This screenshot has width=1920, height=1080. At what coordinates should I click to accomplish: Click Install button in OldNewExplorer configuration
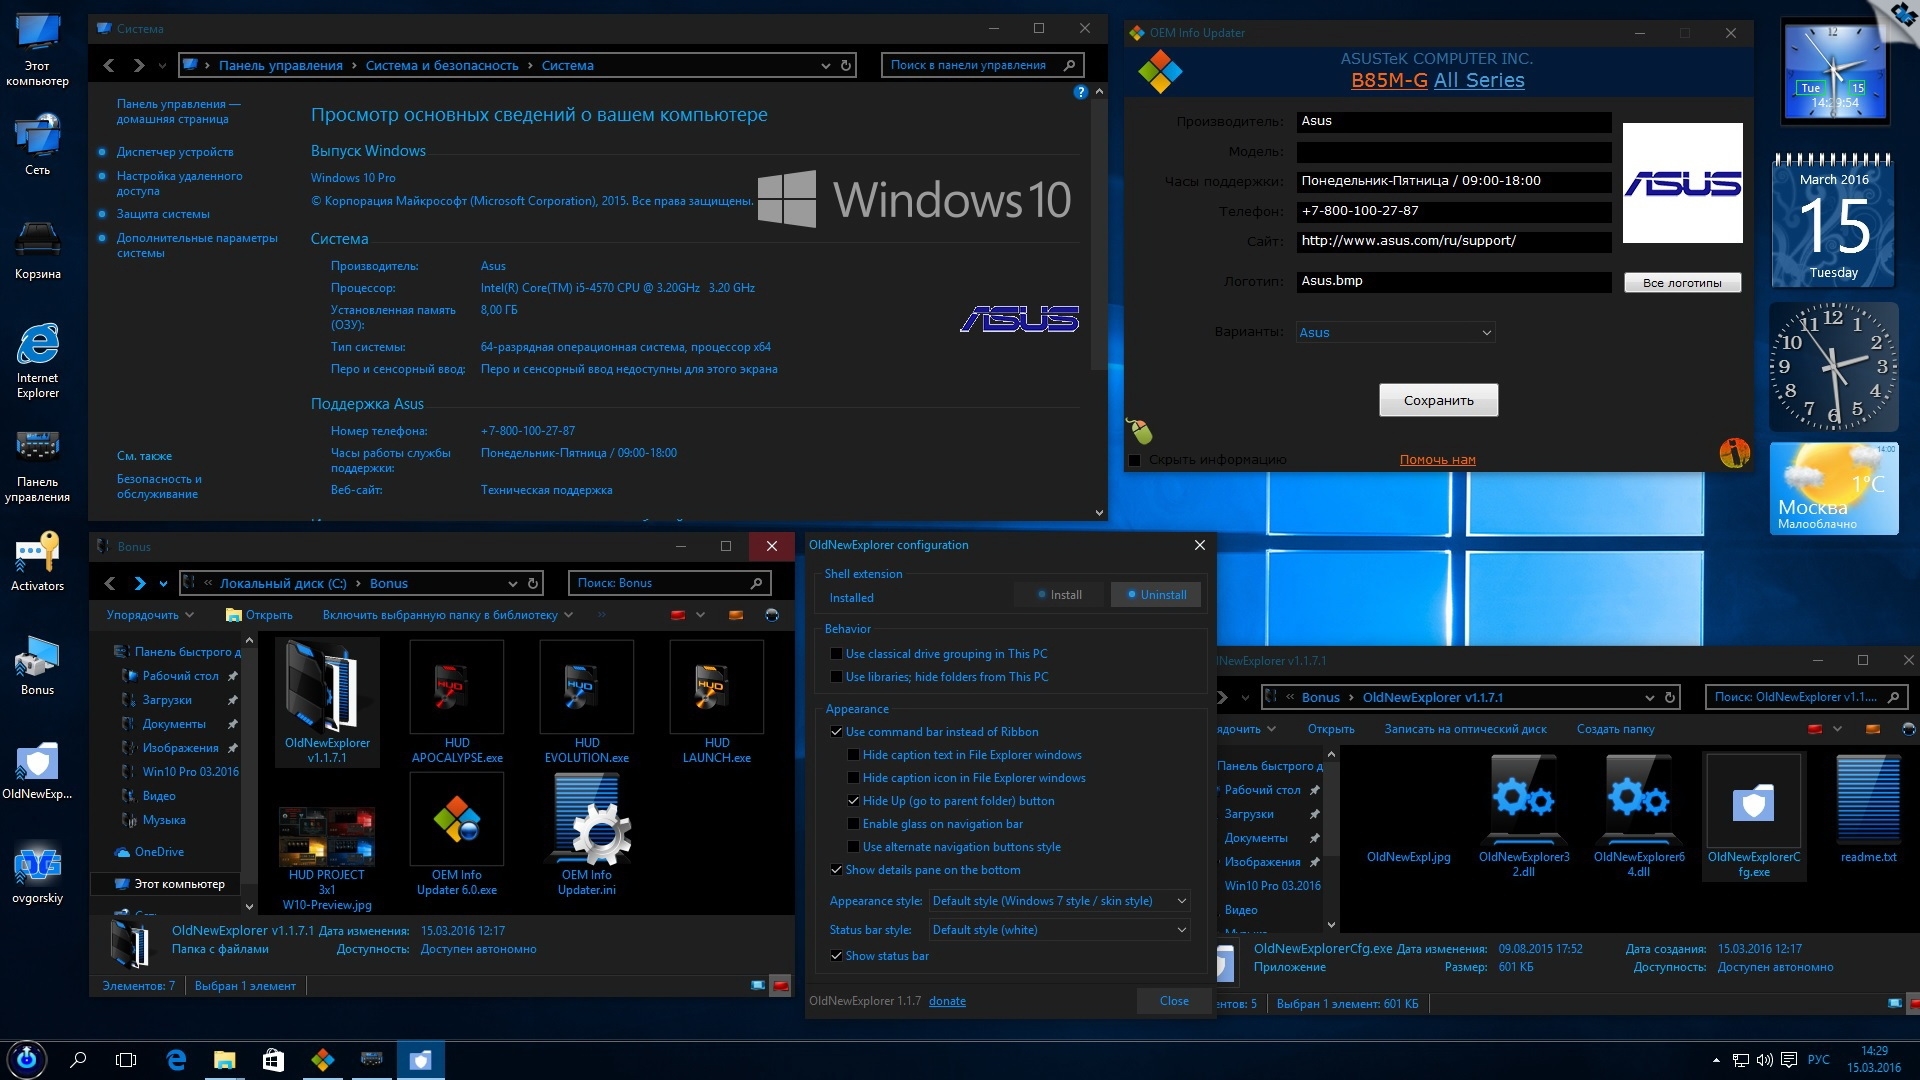[1059, 595]
